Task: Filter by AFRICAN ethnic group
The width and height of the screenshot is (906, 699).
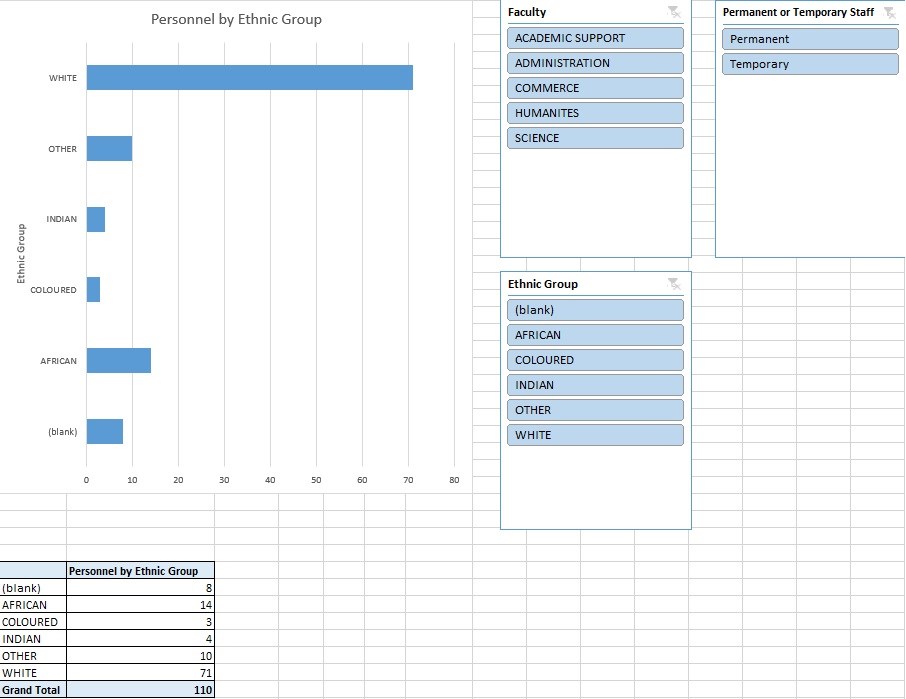Action: click(x=595, y=335)
